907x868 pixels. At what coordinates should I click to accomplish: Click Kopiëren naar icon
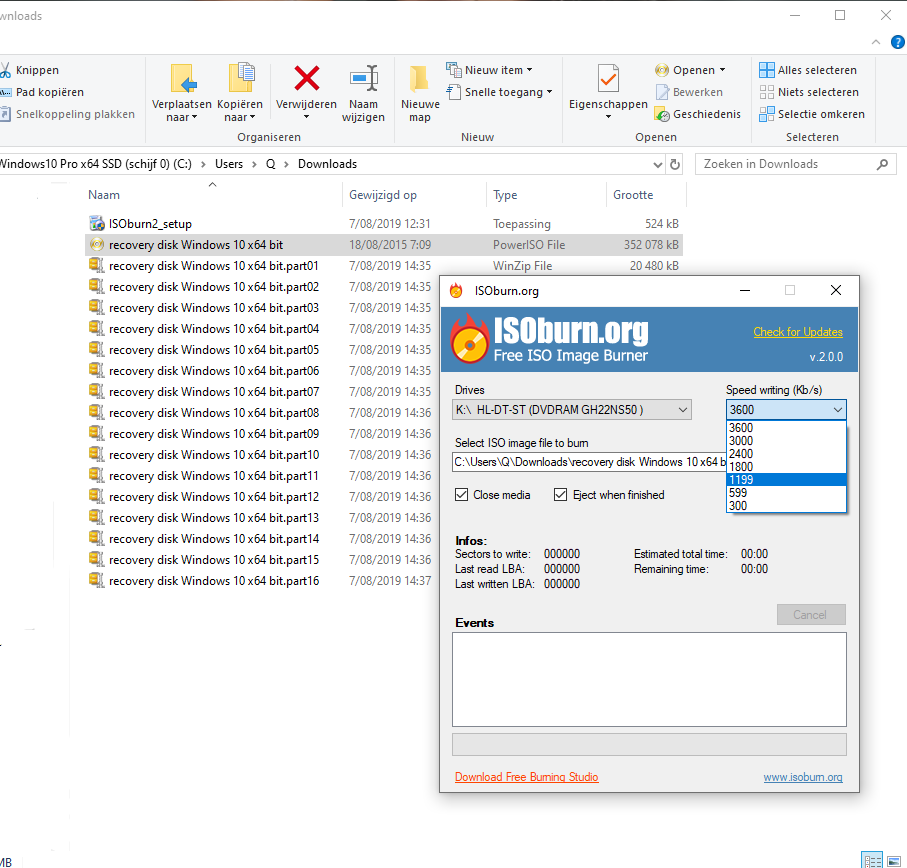coord(240,79)
